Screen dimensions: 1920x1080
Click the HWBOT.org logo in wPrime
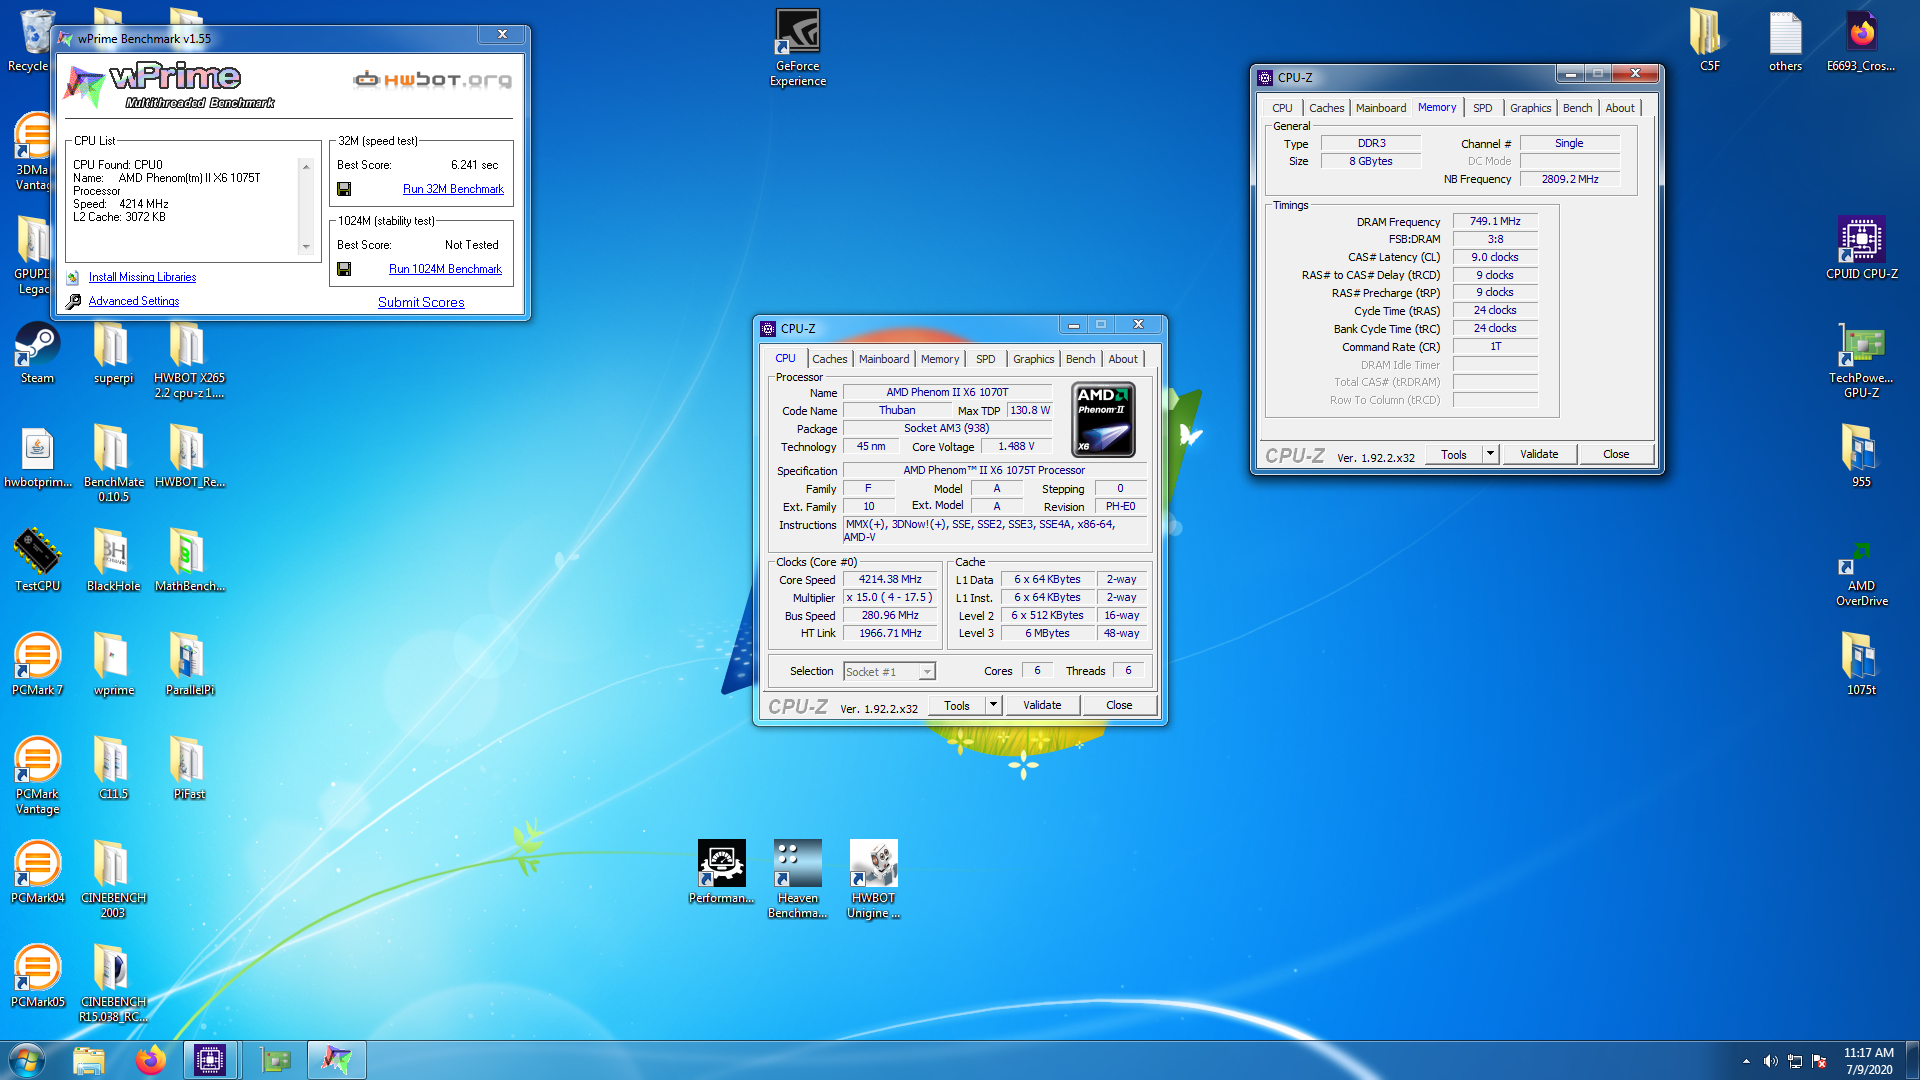coord(433,80)
